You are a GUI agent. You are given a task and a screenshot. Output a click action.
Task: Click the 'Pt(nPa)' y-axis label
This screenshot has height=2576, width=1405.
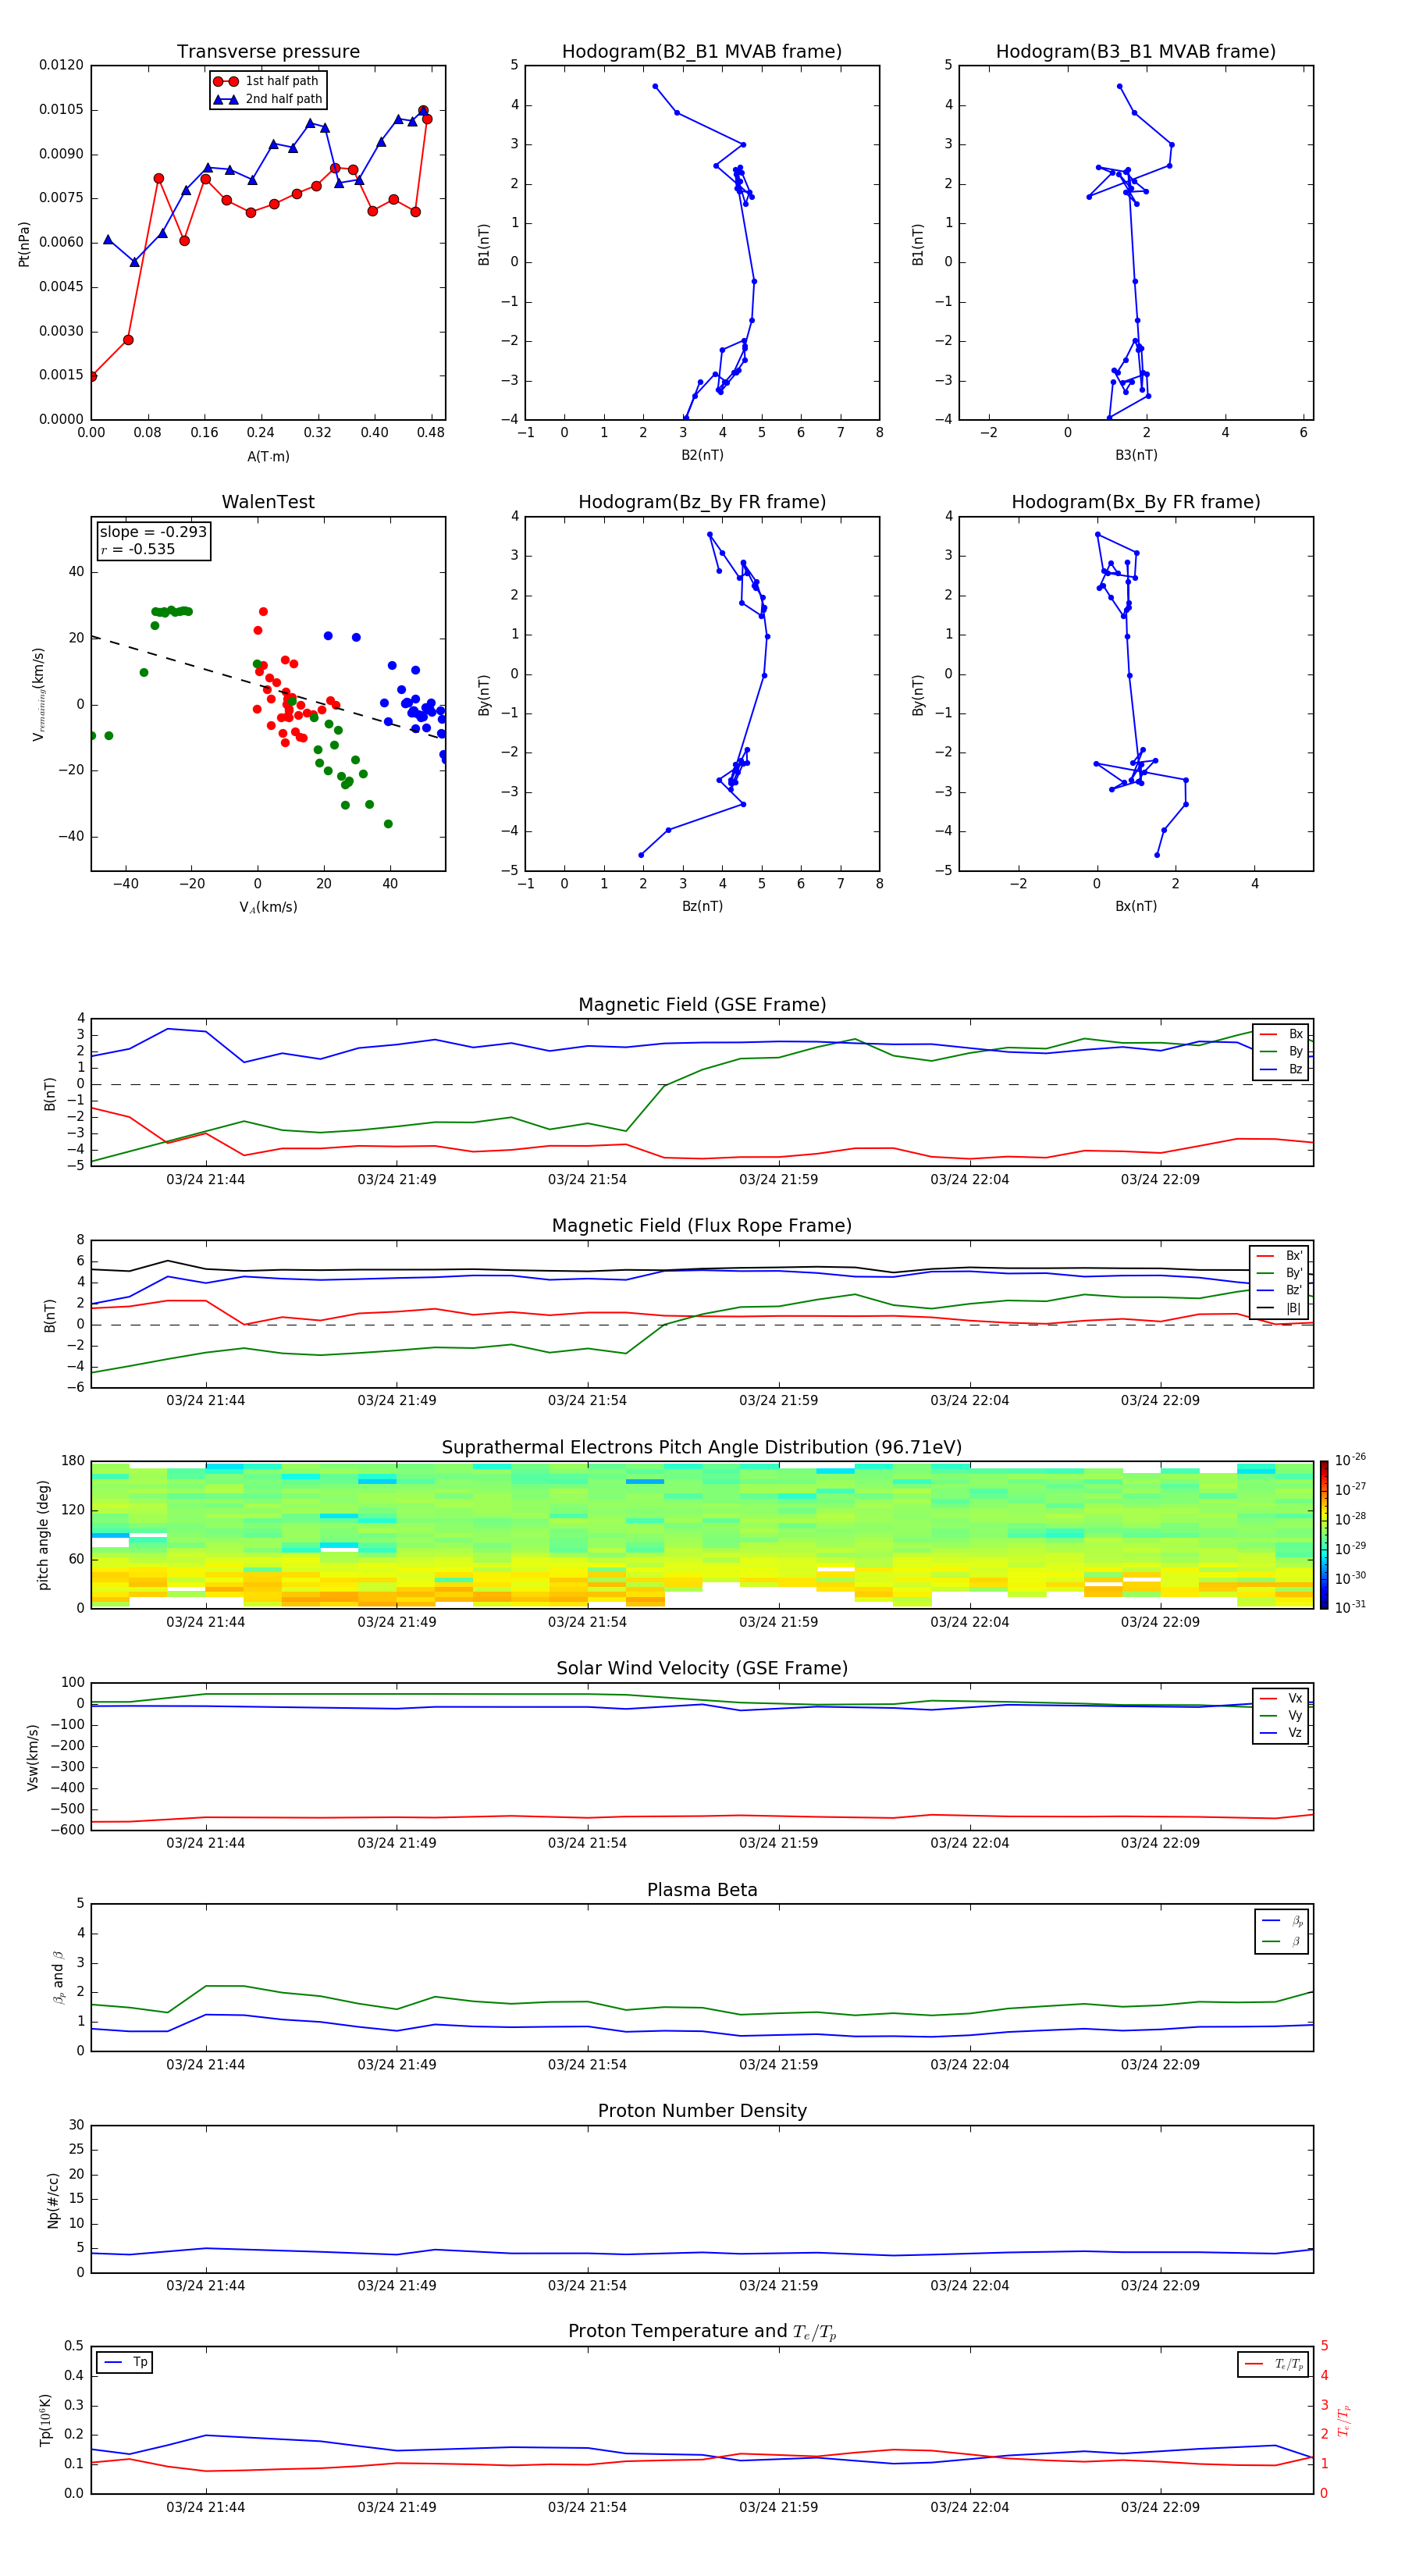coord(24,243)
